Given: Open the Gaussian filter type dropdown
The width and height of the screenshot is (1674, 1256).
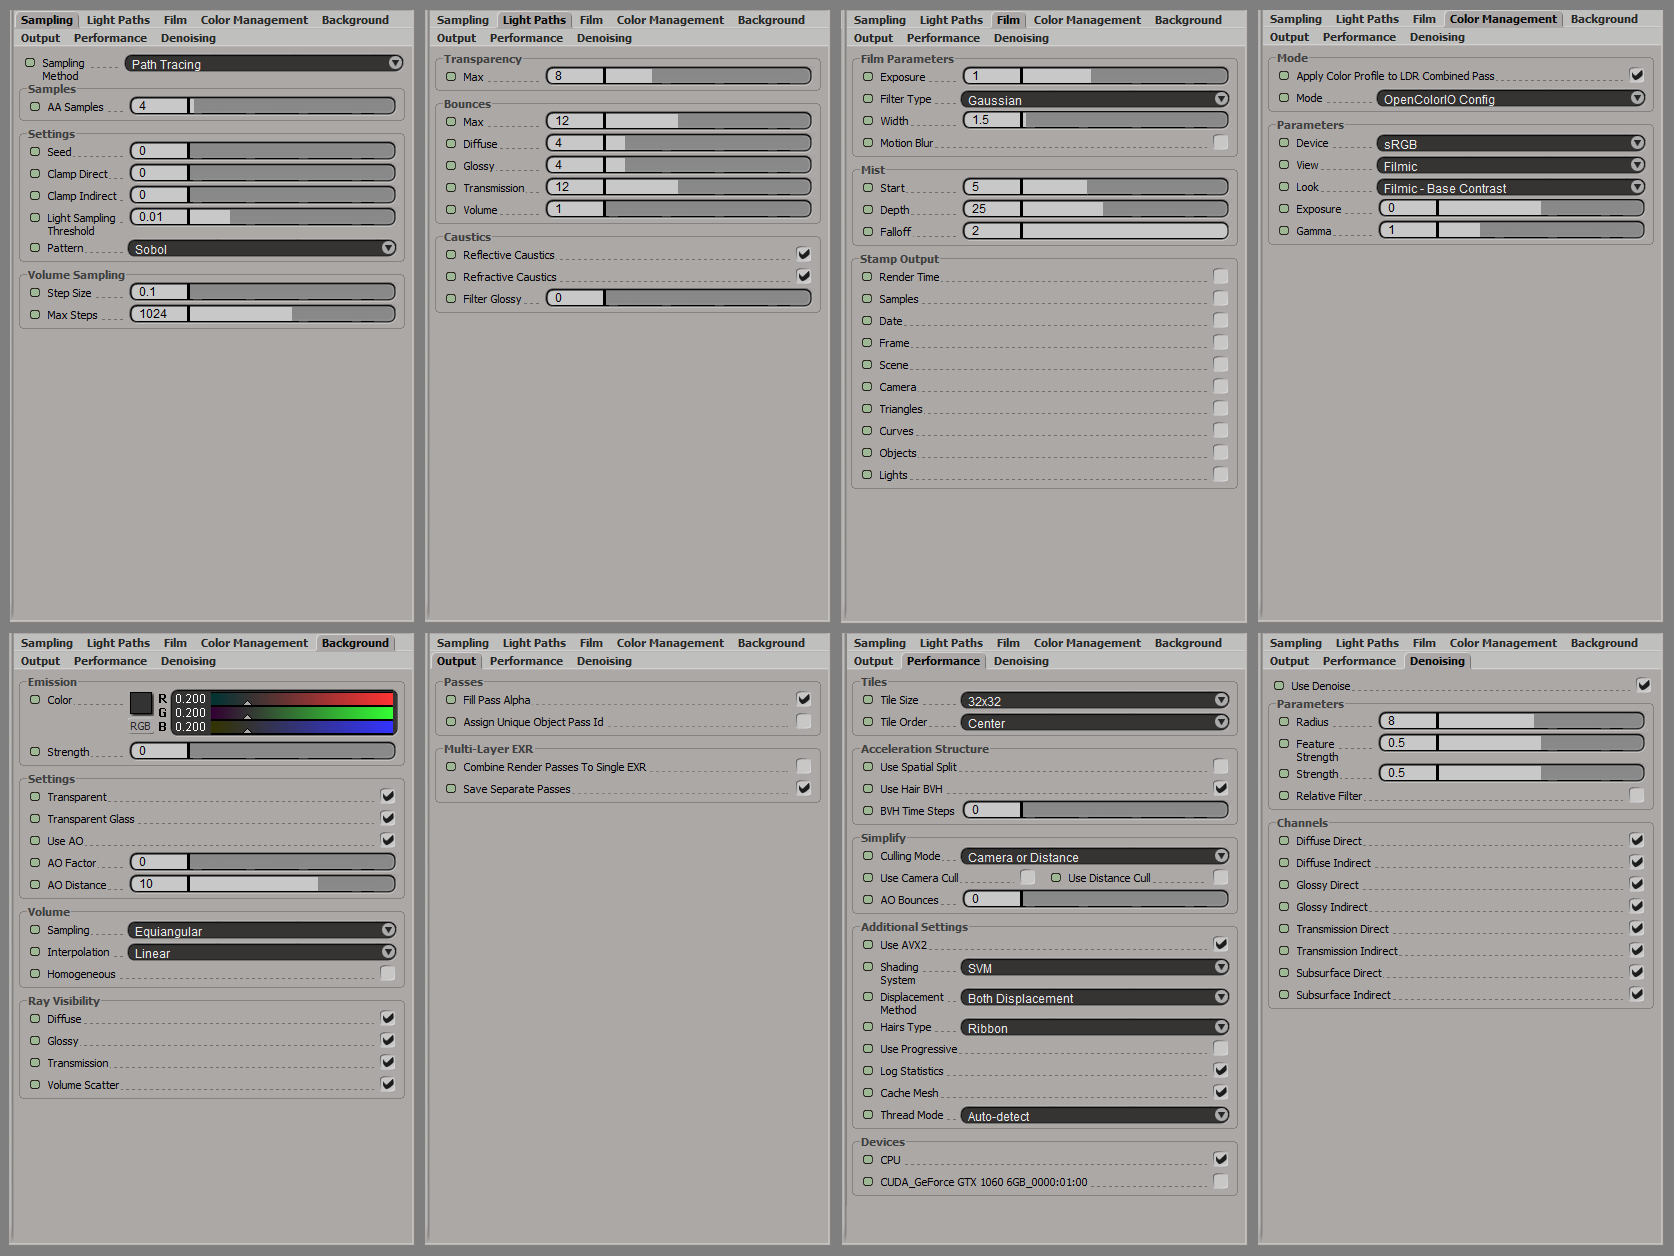Looking at the screenshot, I should [1095, 100].
